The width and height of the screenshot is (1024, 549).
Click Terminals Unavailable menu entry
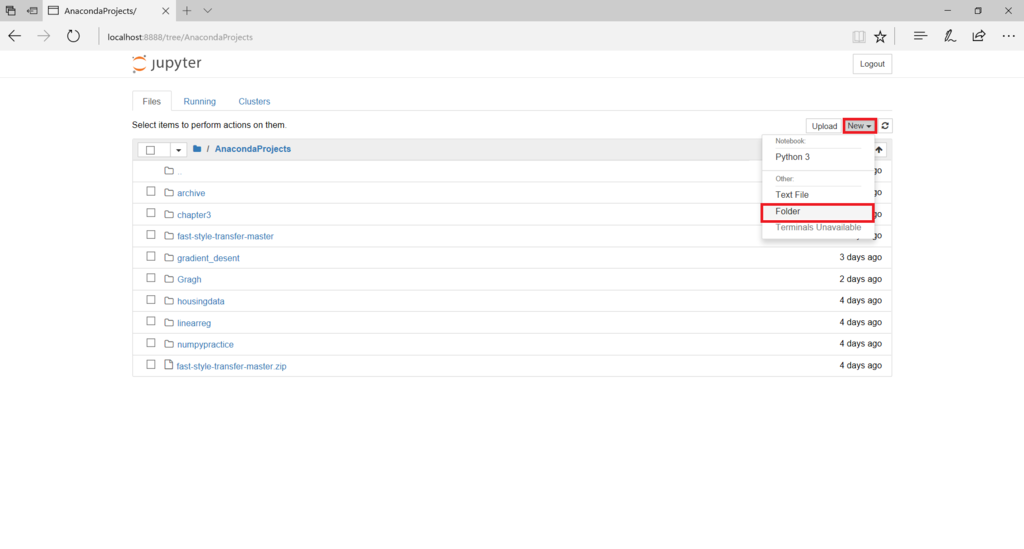coord(818,227)
